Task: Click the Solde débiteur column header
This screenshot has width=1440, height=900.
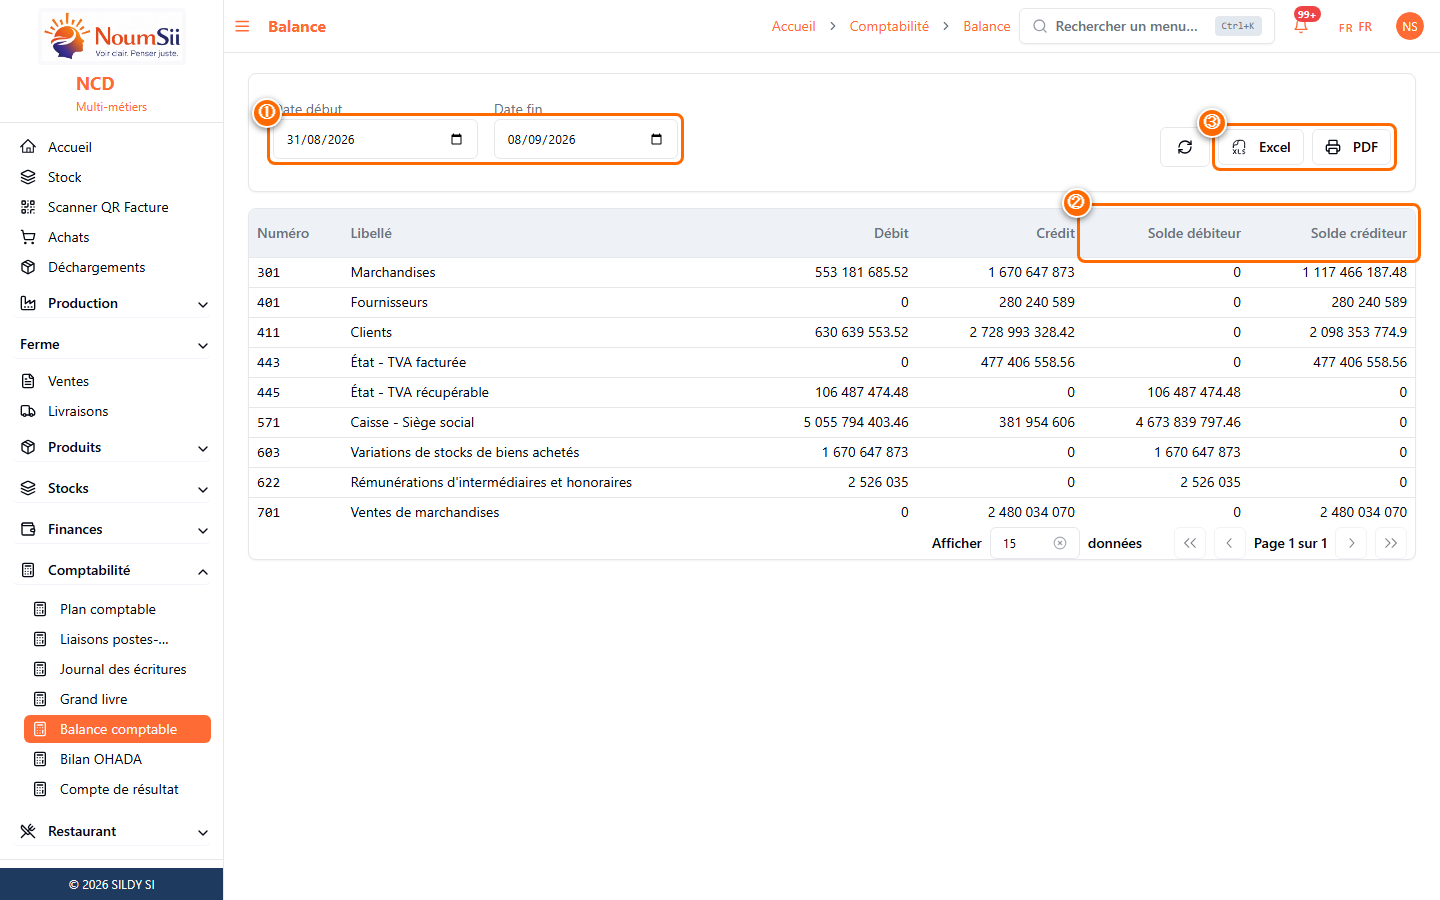Action: point(1194,233)
